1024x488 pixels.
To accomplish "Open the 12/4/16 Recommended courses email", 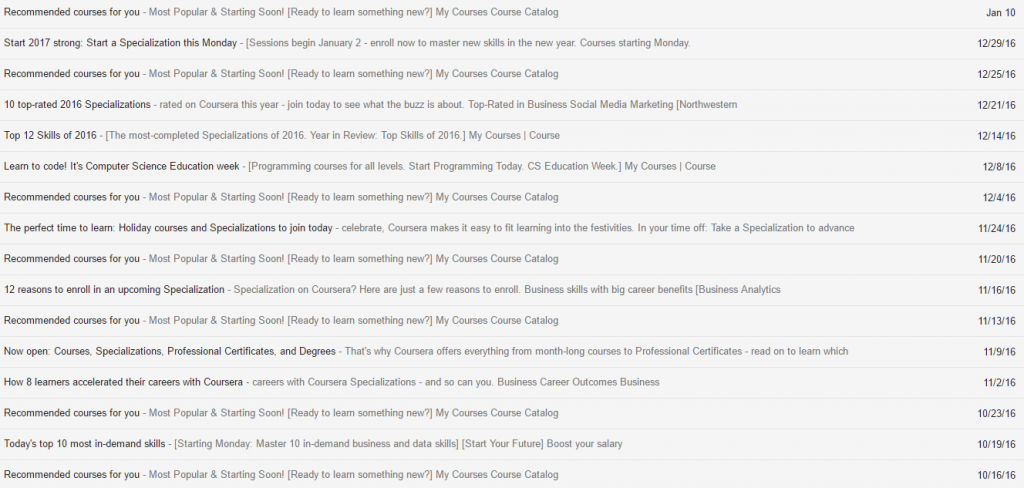I will pos(512,197).
